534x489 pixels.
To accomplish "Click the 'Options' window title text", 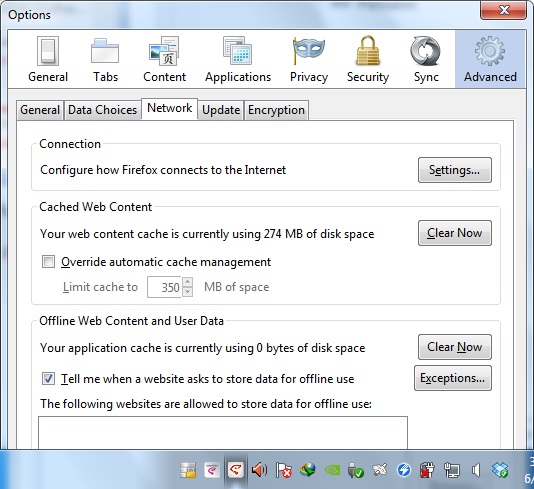I will click(x=29, y=15).
